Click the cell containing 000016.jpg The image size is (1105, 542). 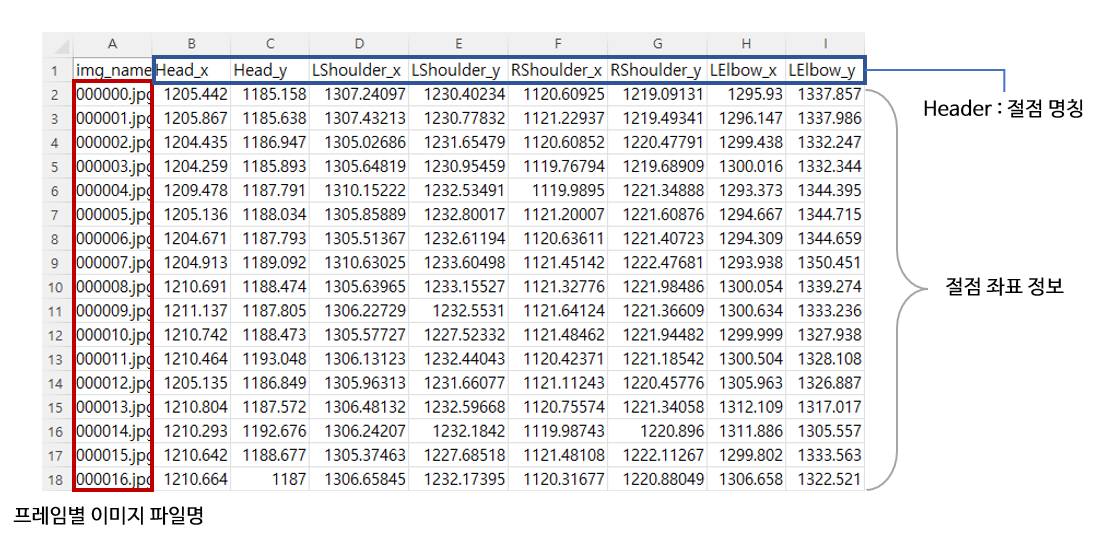(x=112, y=479)
